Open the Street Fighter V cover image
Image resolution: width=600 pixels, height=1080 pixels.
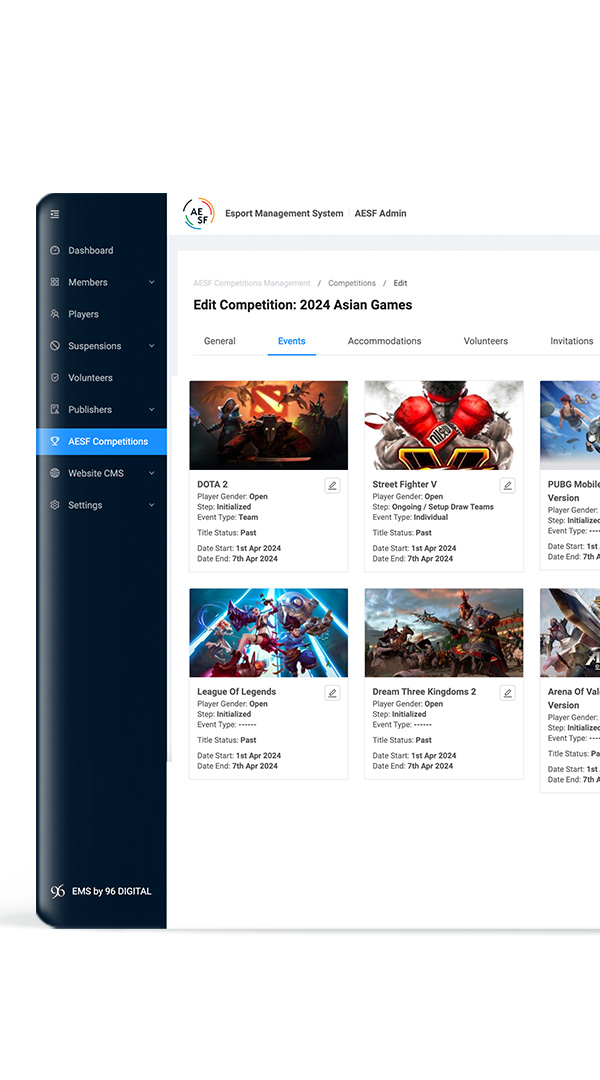pos(444,425)
